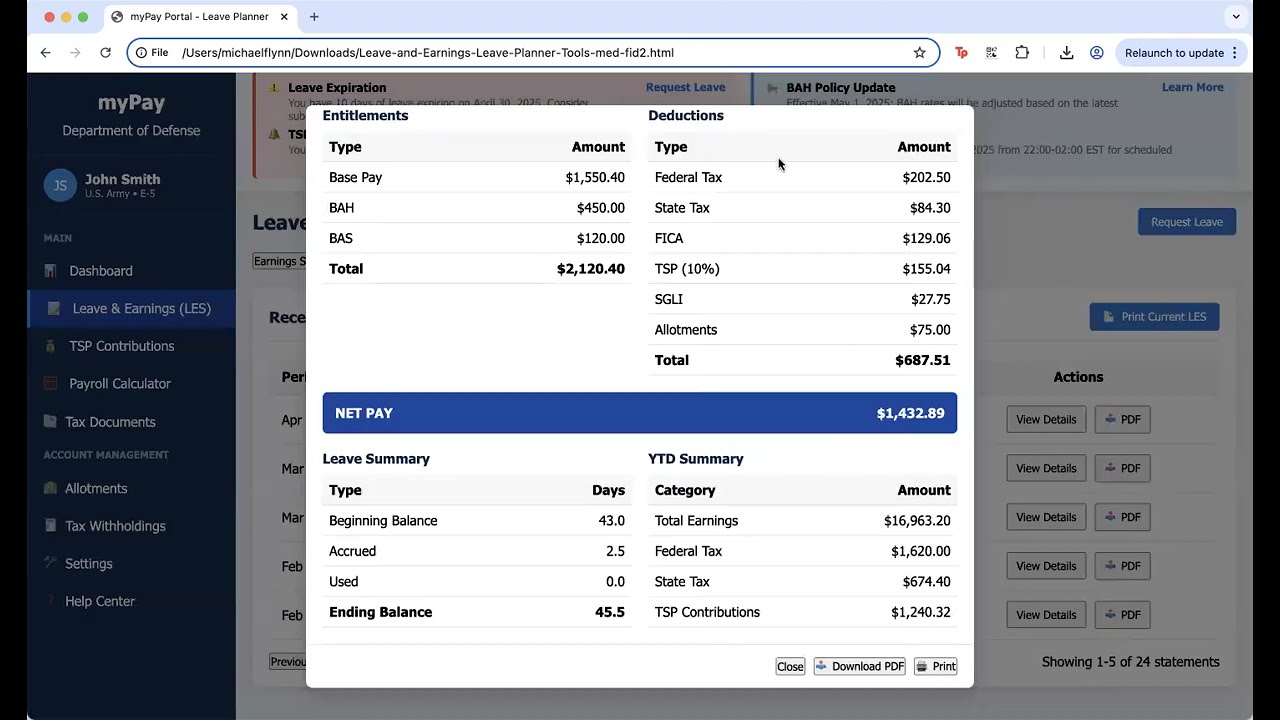Reload the current browser page
The height and width of the screenshot is (720, 1280).
click(x=105, y=53)
